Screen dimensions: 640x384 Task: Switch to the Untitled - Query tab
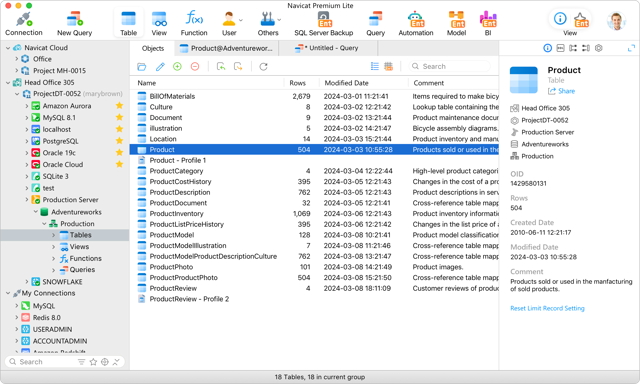328,48
